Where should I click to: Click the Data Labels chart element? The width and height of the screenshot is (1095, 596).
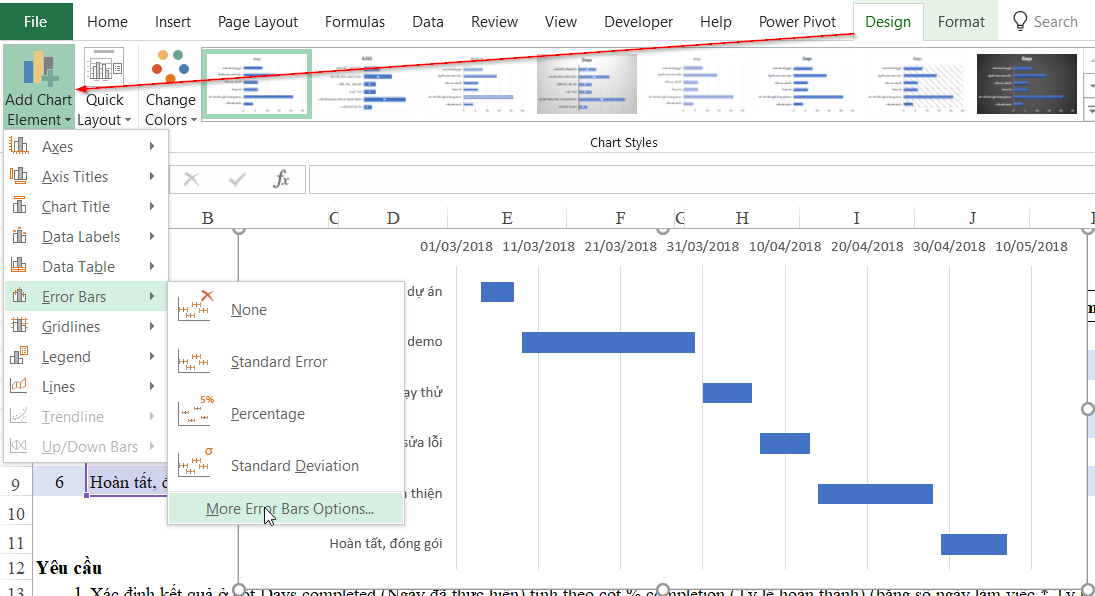click(x=74, y=236)
